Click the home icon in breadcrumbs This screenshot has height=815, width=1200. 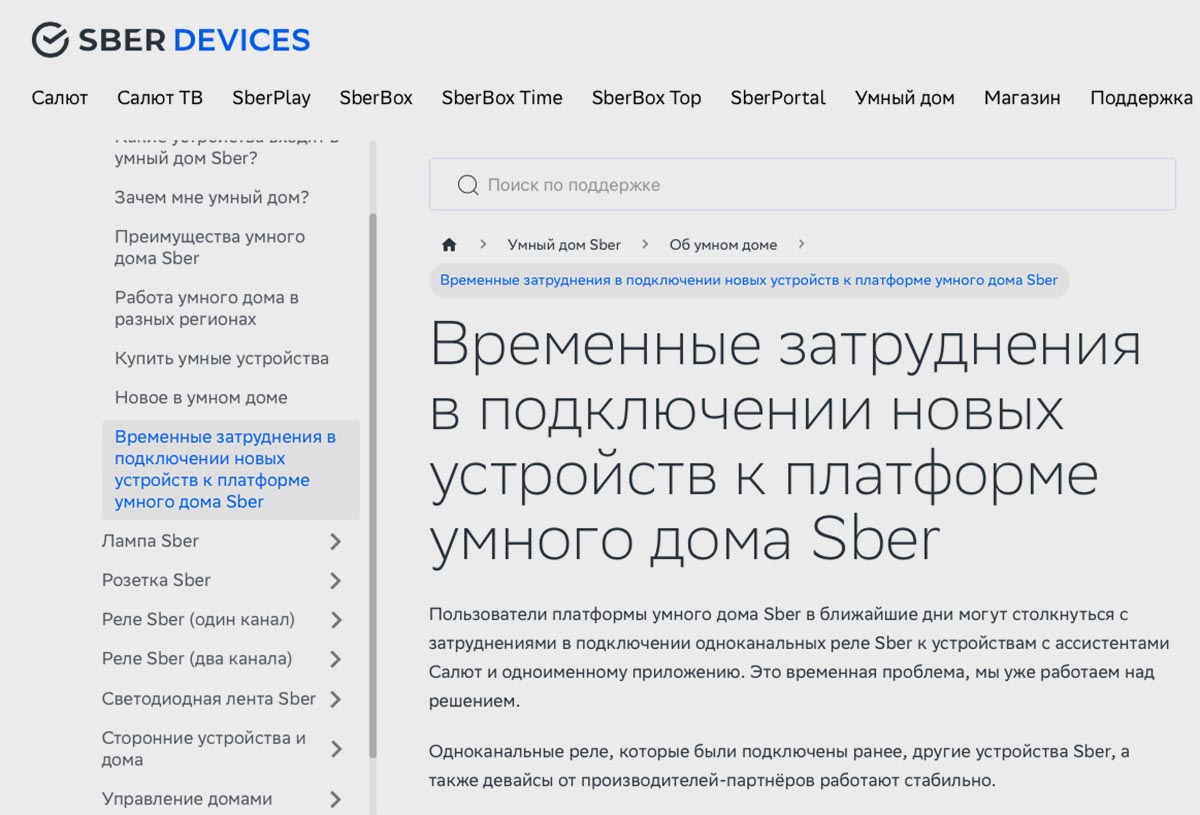449,245
